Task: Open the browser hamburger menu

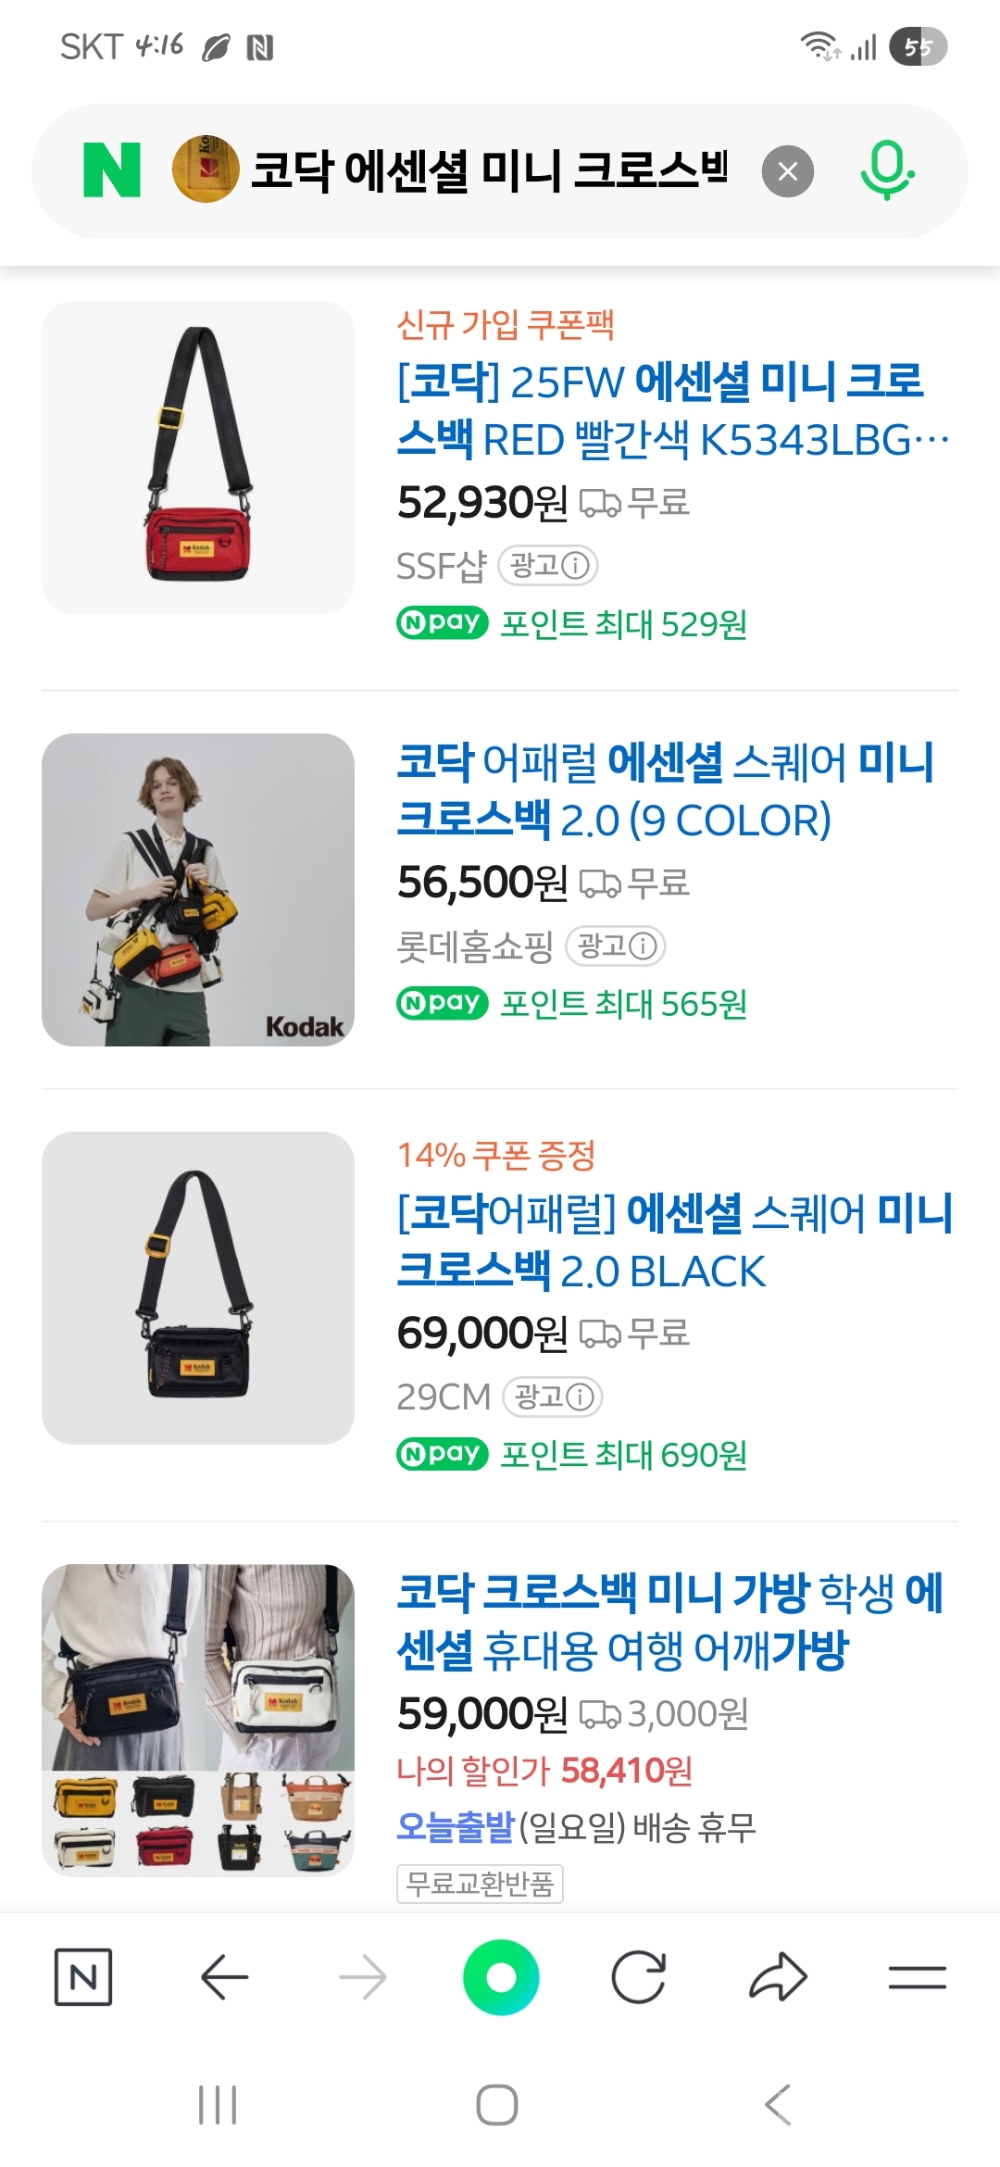Action: tap(917, 1977)
